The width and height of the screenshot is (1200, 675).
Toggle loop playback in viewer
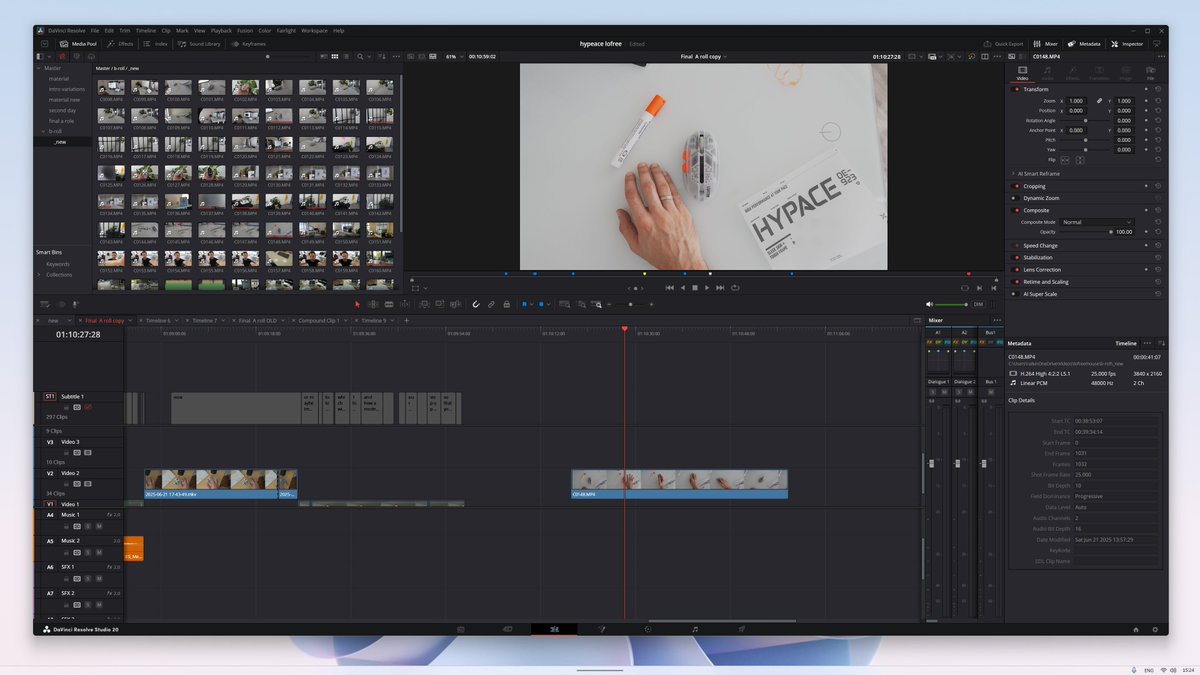tap(735, 288)
